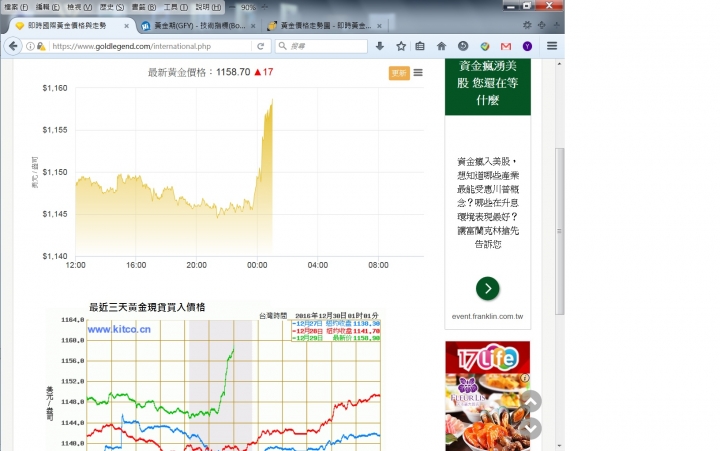Click the $1,155 y-axis label
The height and width of the screenshot is (451, 720).
pos(55,130)
